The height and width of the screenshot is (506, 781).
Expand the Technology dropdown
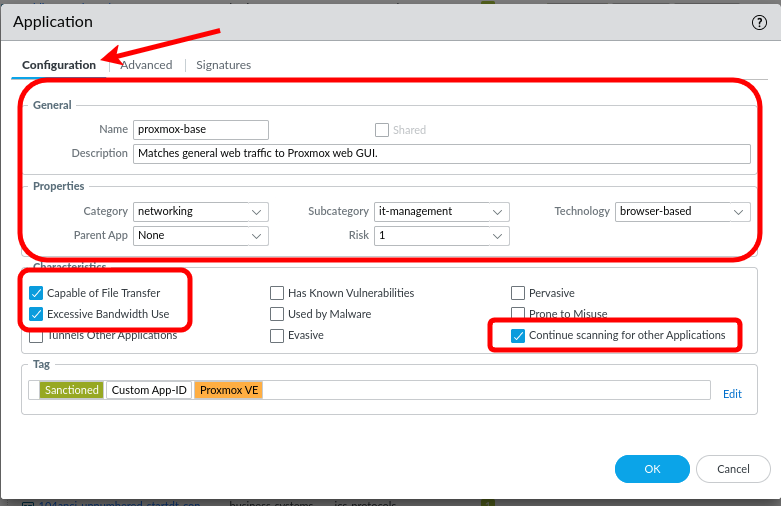tap(683, 211)
